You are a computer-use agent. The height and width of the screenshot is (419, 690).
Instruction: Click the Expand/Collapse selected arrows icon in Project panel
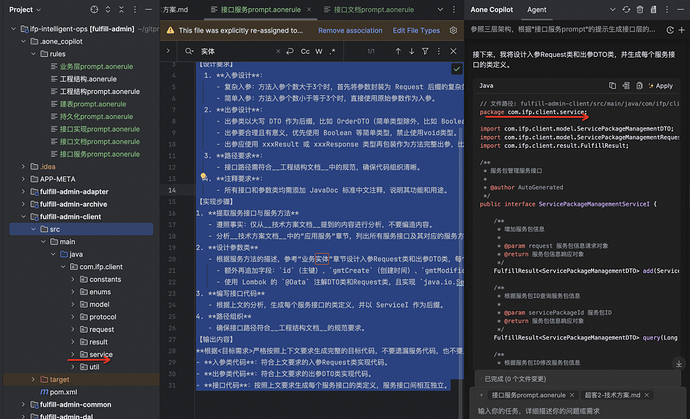tap(108, 9)
